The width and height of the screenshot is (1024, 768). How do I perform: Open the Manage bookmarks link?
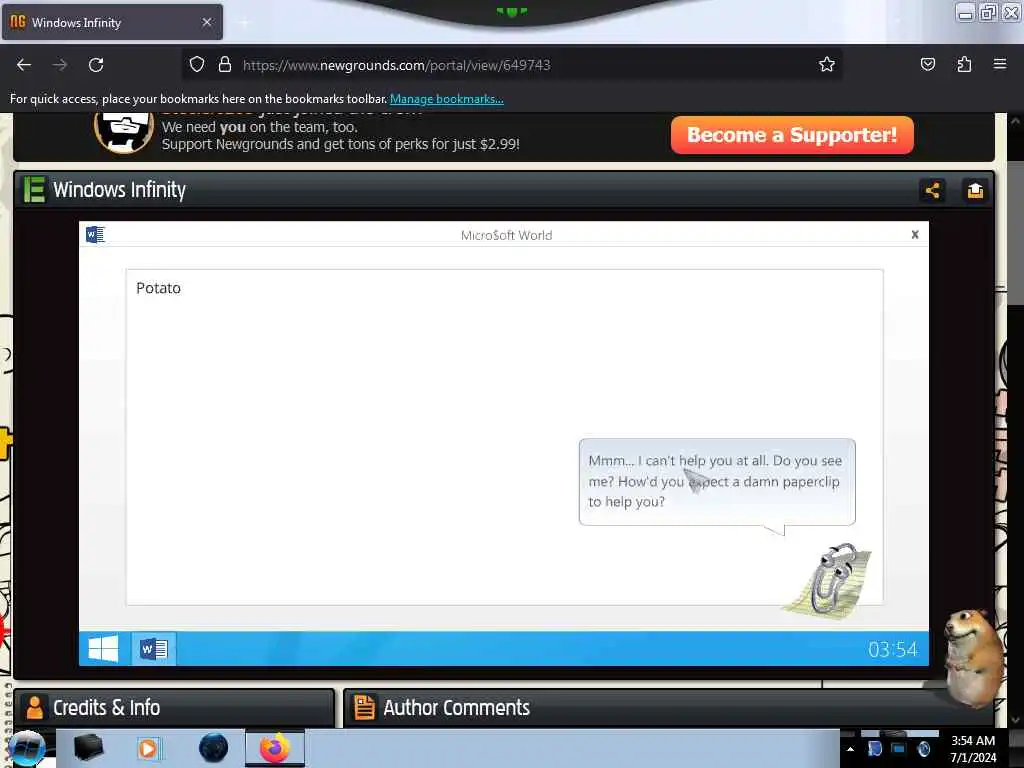[x=447, y=99]
